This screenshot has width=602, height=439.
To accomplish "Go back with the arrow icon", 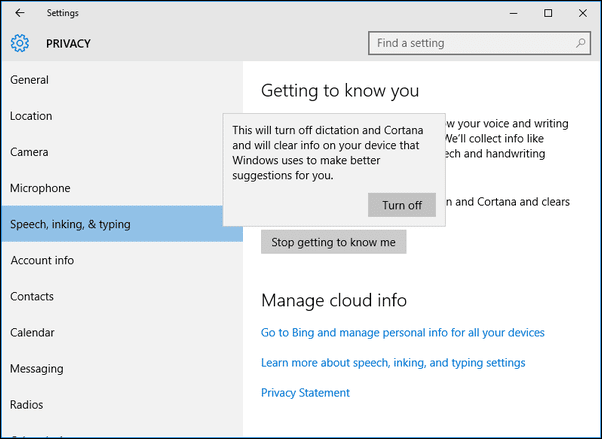I will [20, 13].
